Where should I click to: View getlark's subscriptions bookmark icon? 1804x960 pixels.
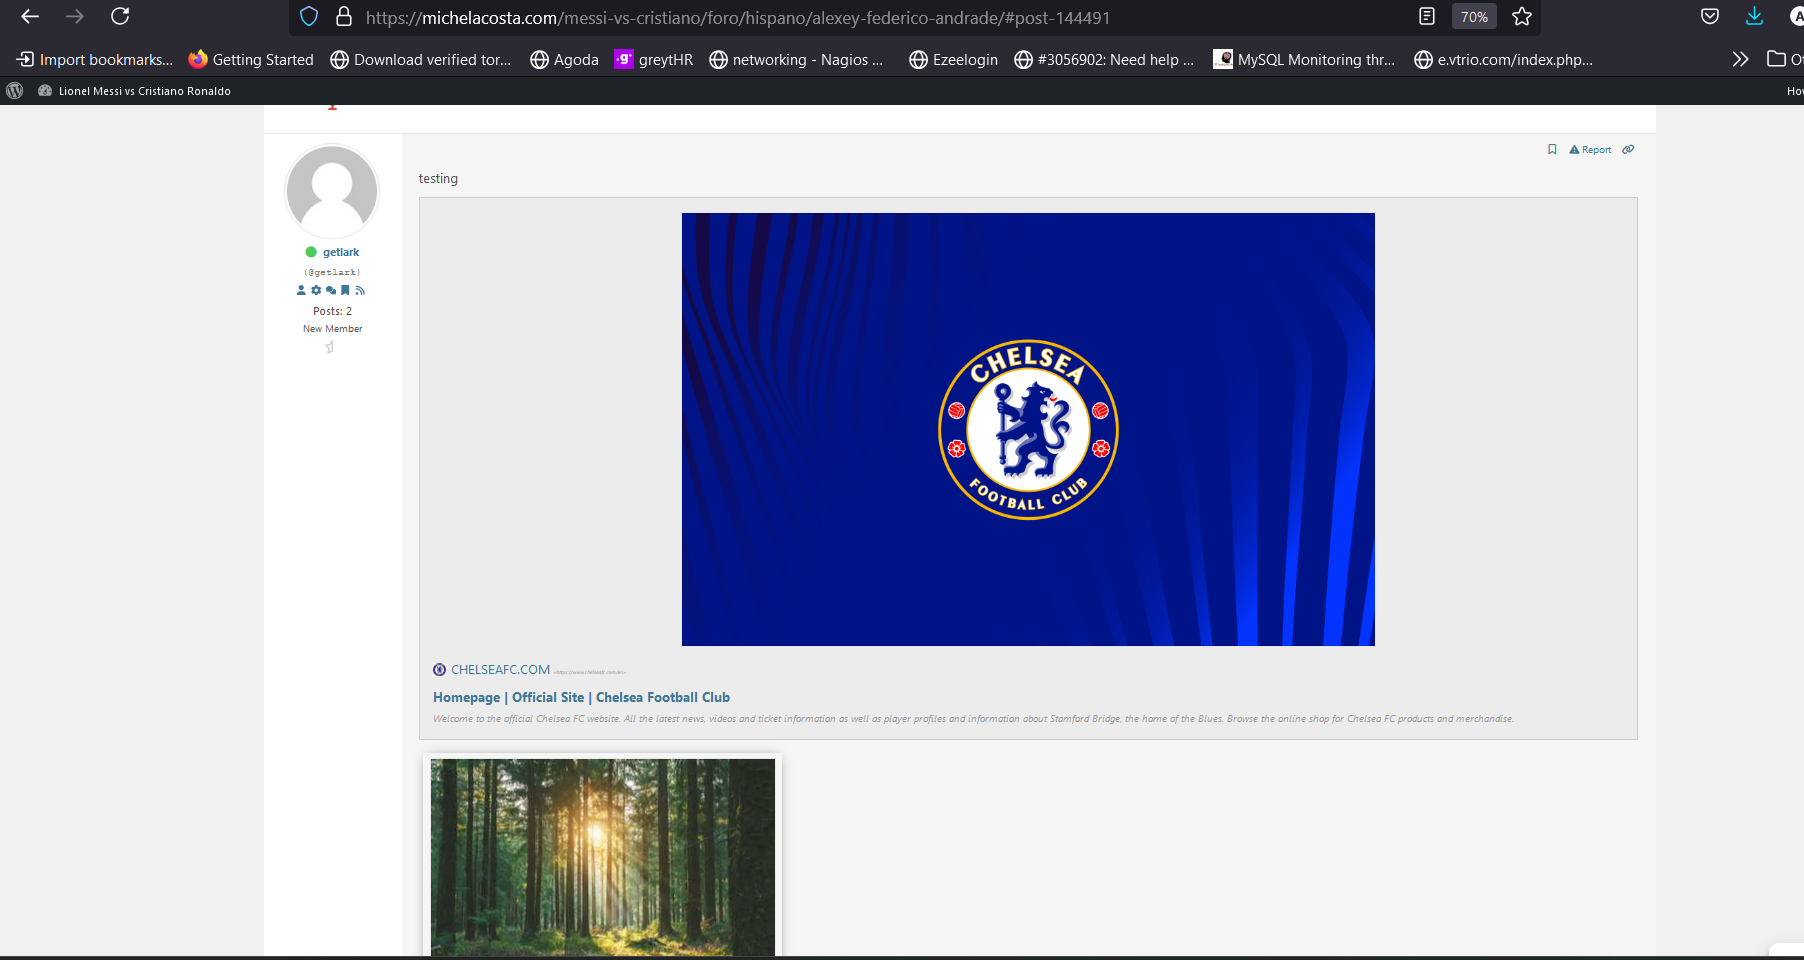coord(345,290)
